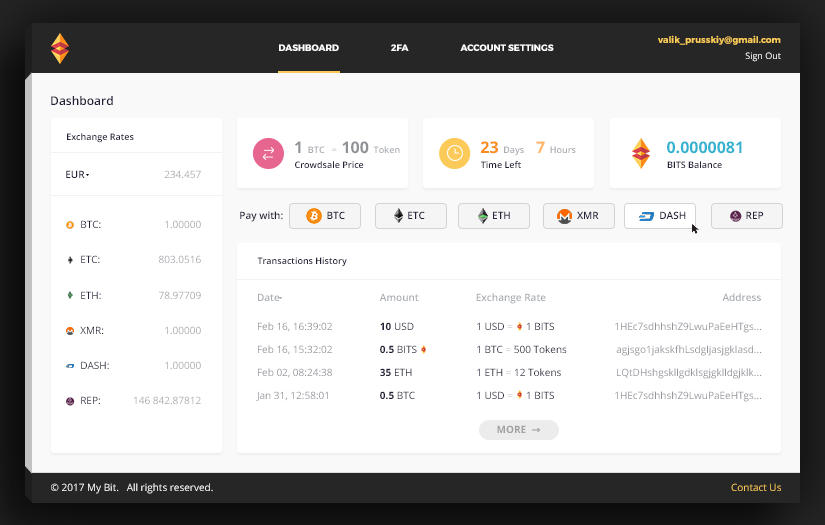Click the BITS Balance diamond logo icon
This screenshot has height=525, width=825.
641,153
